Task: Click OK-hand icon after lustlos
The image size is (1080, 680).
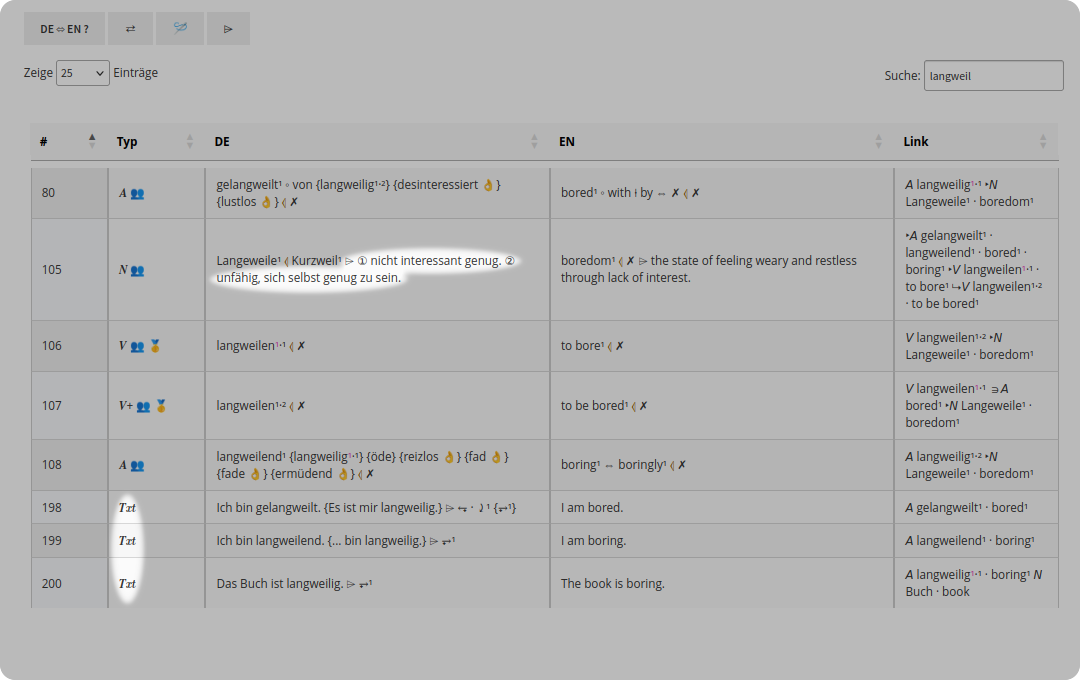Action: 266,202
